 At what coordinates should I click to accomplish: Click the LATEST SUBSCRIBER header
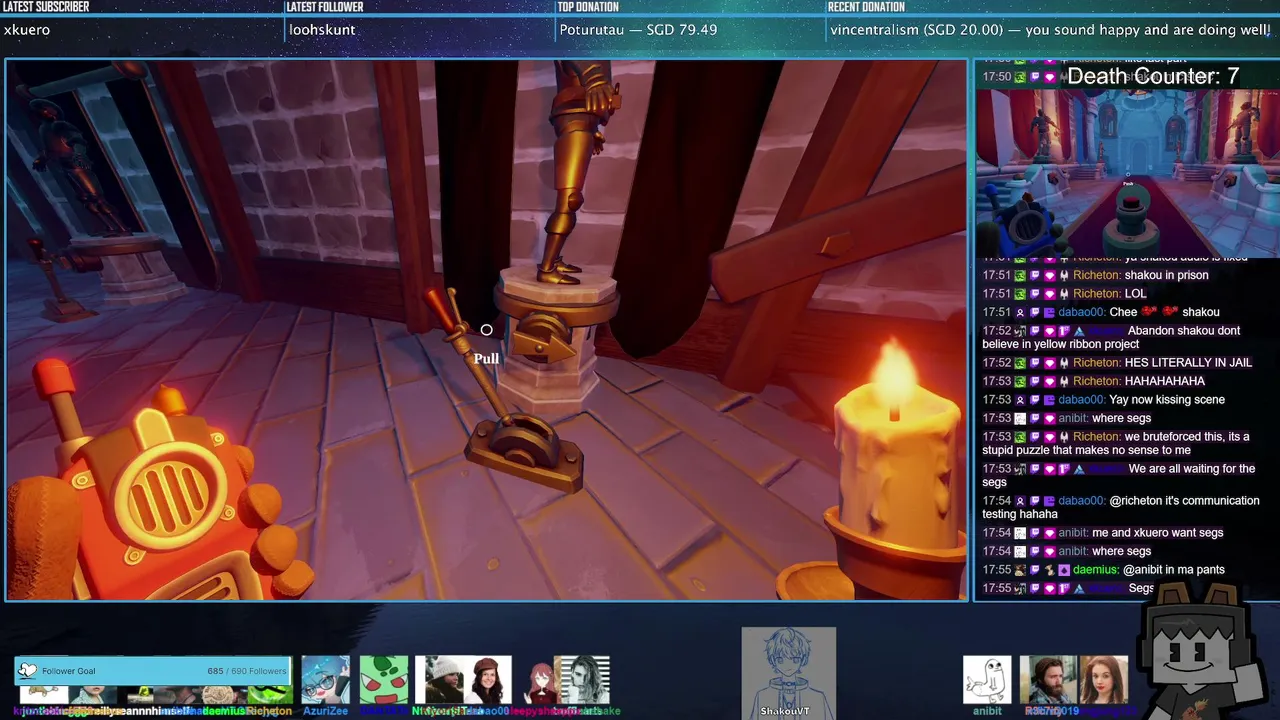(46, 7)
